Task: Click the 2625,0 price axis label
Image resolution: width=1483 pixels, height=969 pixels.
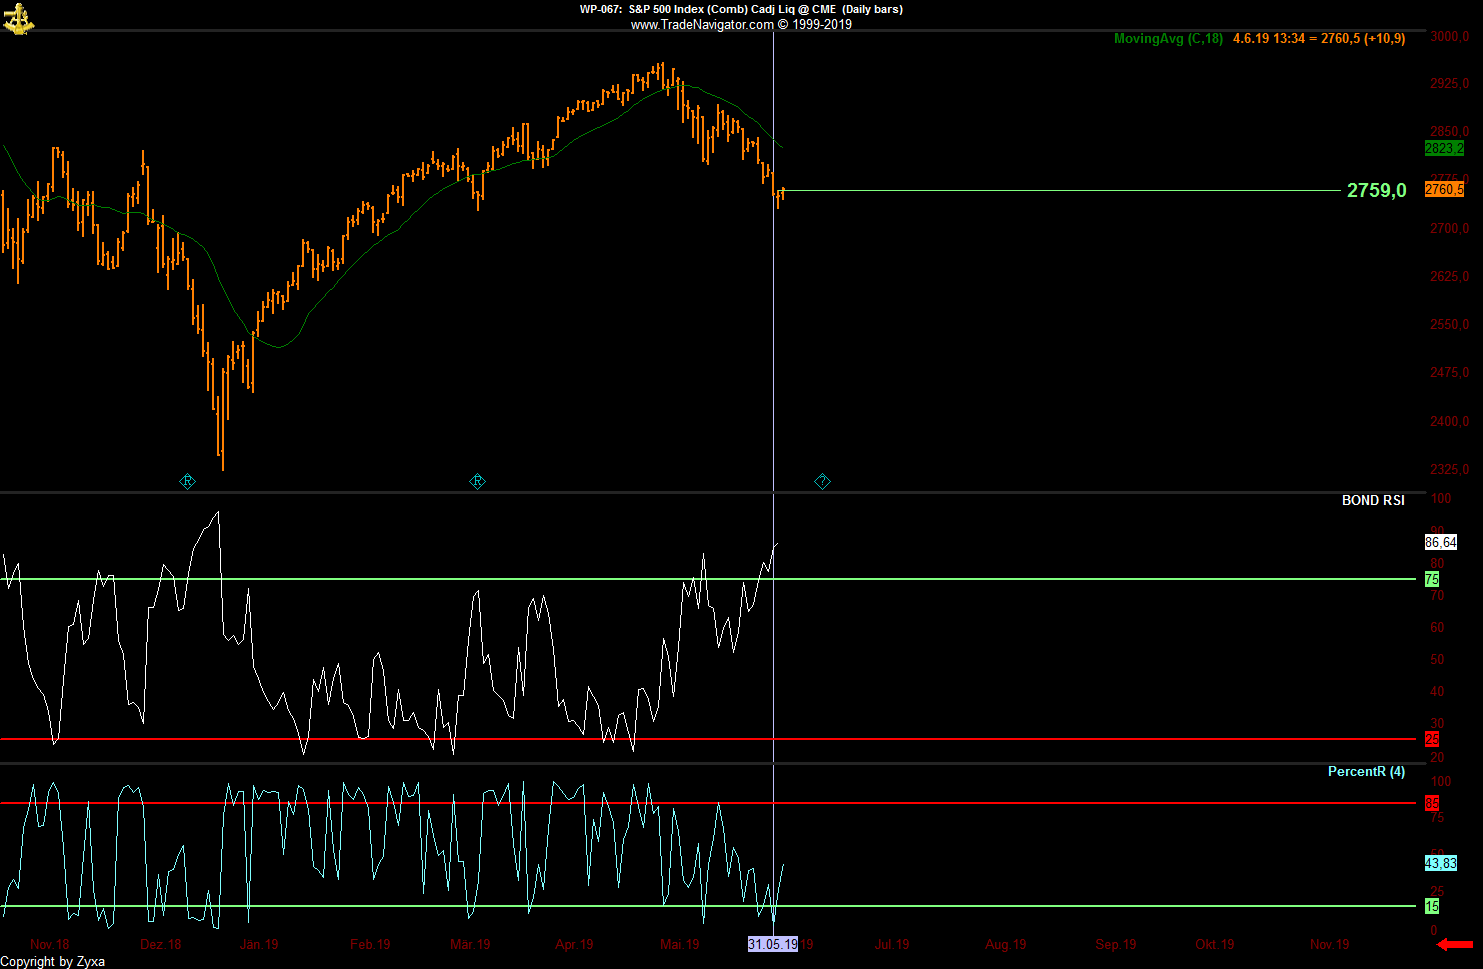Action: pyautogui.click(x=1450, y=276)
